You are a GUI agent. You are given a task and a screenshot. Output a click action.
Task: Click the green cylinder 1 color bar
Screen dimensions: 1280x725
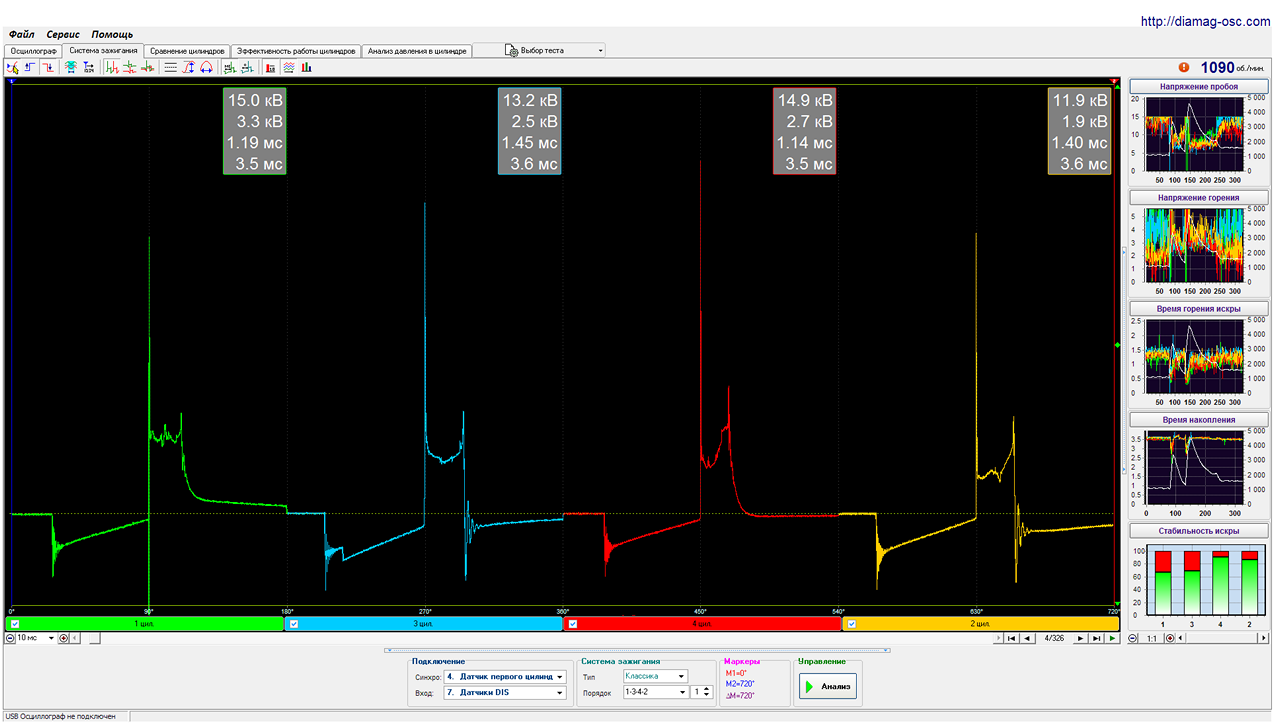tap(145, 623)
